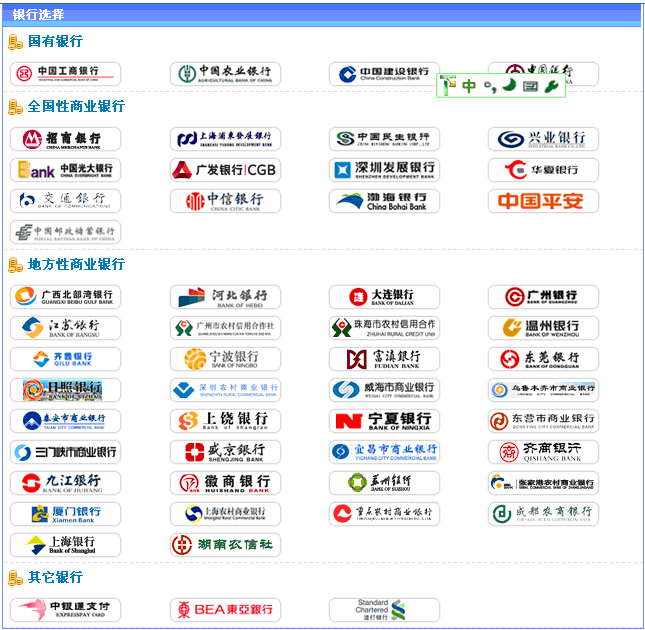Select 广州市农村信用合作社 option
This screenshot has height=630, width=645.
tap(225, 328)
